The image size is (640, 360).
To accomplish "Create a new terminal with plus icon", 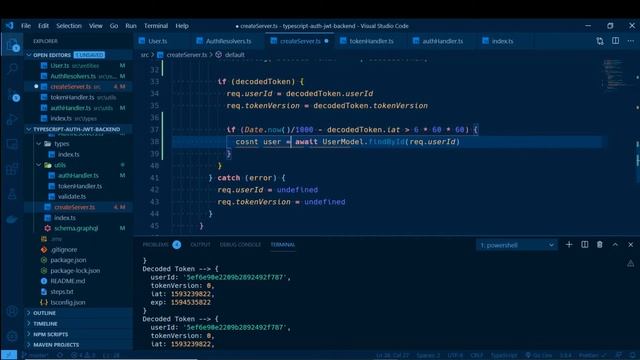I will click(569, 244).
